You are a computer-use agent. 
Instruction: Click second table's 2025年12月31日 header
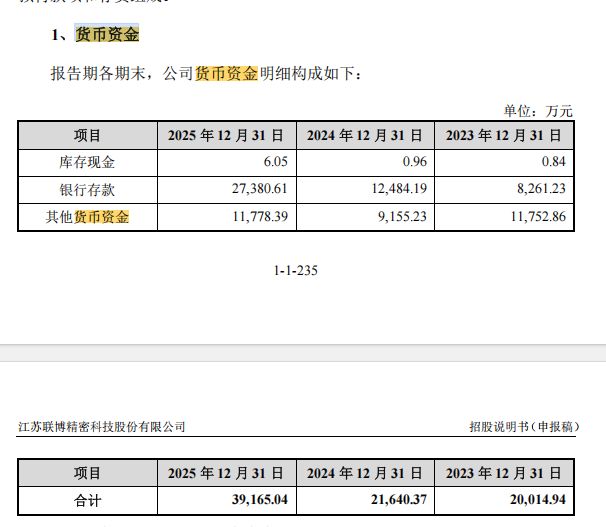point(226,473)
